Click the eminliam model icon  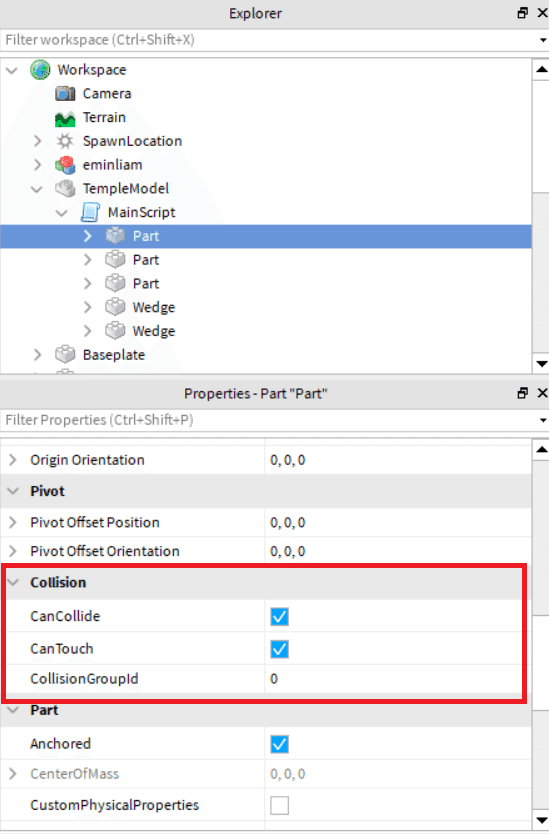pyautogui.click(x=65, y=165)
